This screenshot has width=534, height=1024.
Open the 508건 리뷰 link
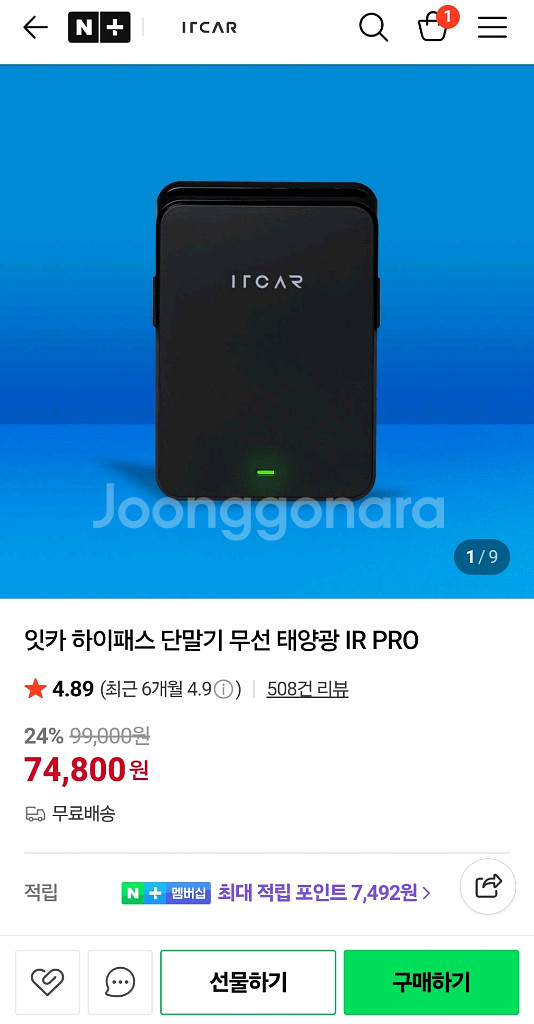pos(307,689)
